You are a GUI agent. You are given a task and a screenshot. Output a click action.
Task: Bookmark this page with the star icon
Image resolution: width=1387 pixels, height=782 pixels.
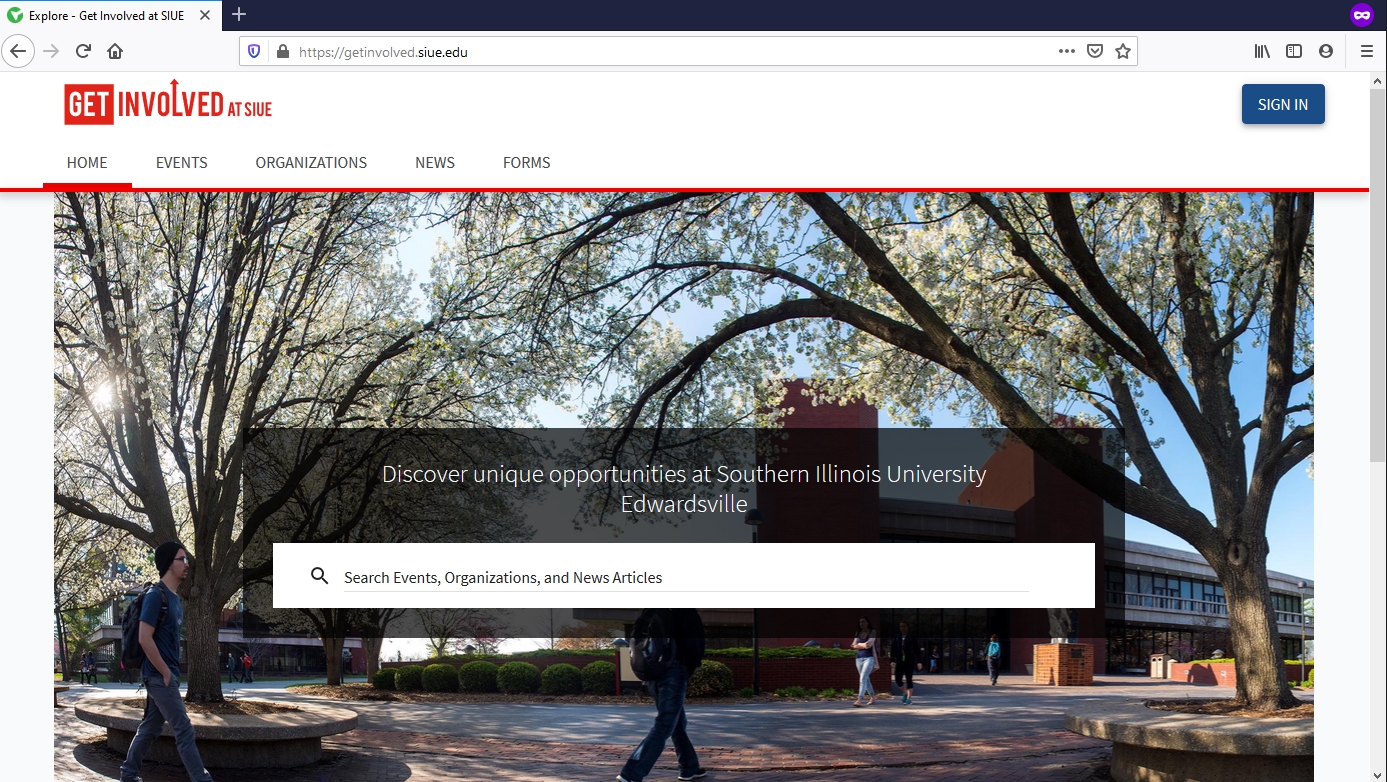pos(1123,52)
